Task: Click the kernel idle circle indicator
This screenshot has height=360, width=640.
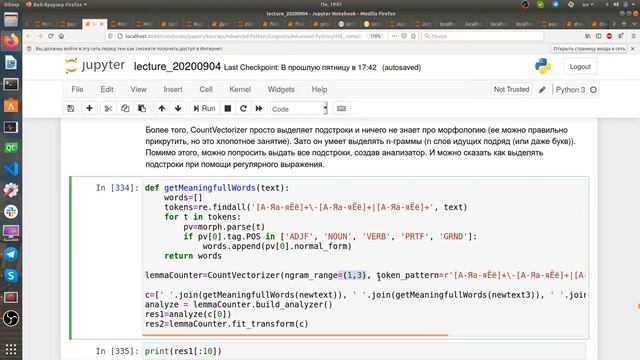Action: click(x=593, y=90)
